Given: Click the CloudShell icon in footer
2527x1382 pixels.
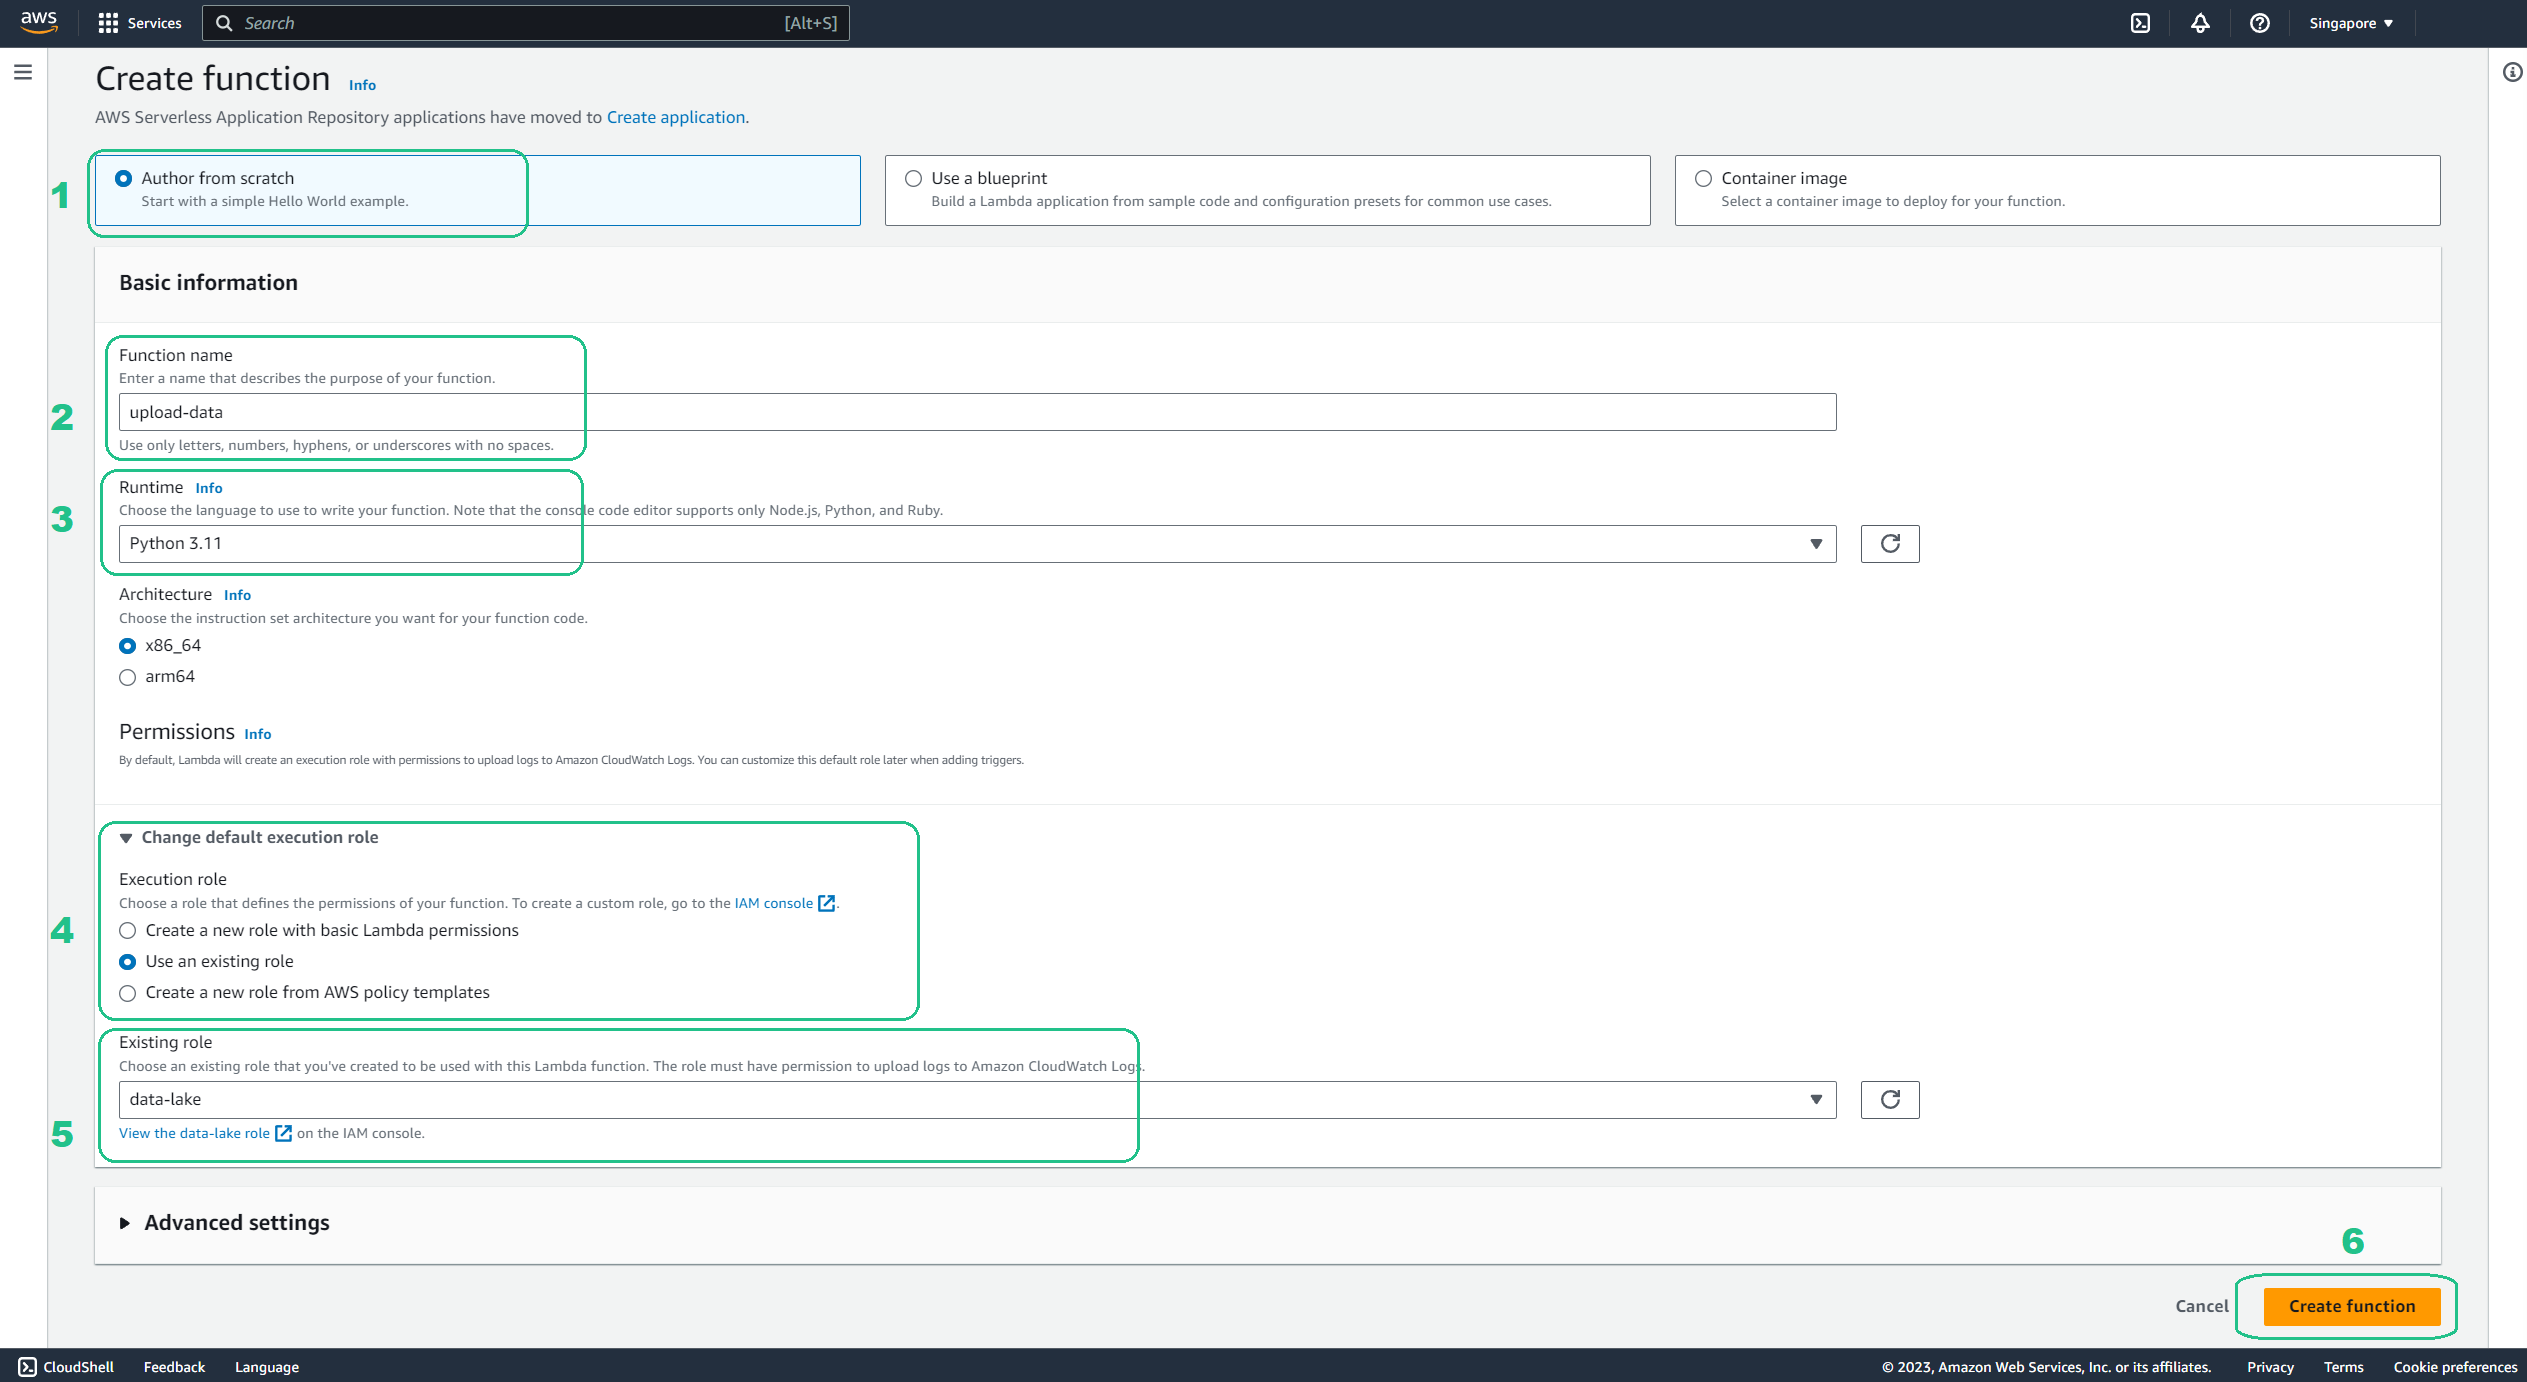Looking at the screenshot, I should coord(27,1367).
